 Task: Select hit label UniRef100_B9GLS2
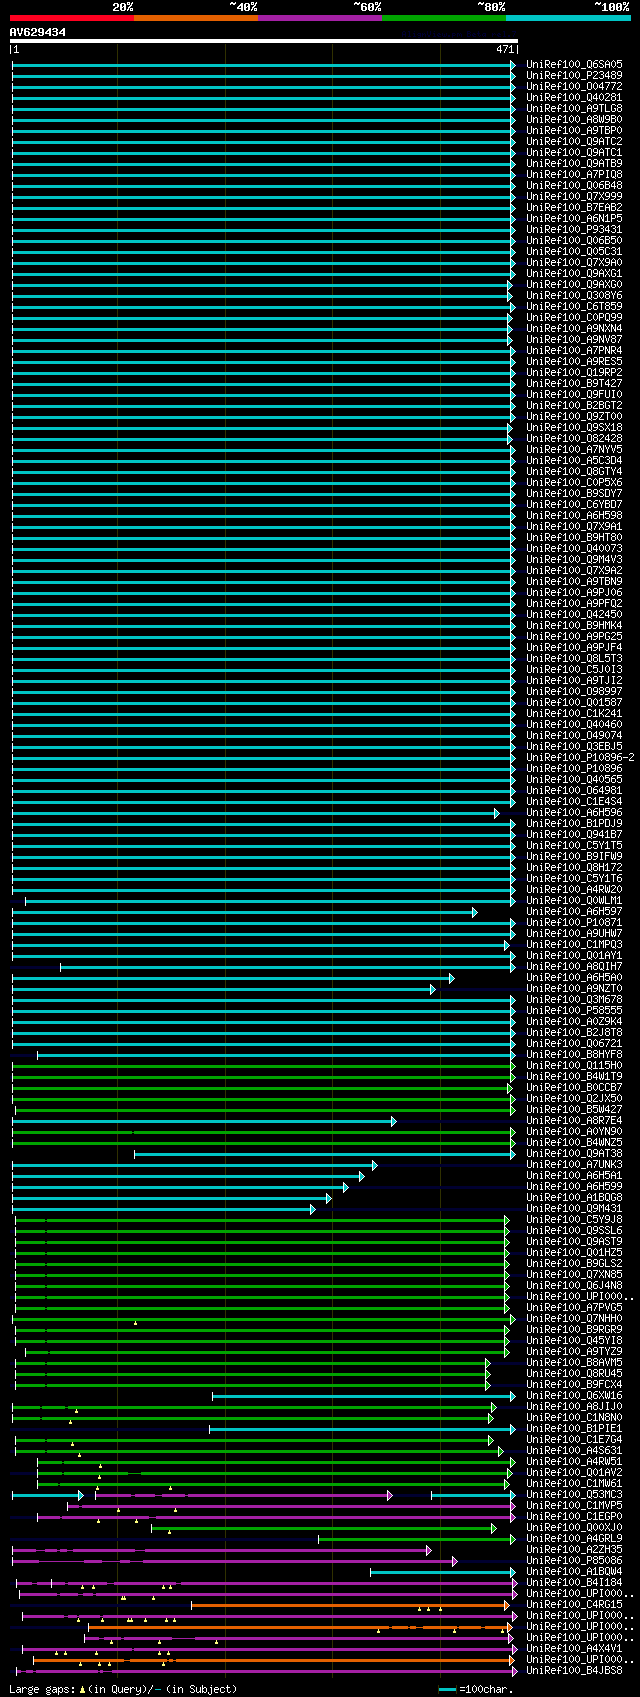(574, 1263)
